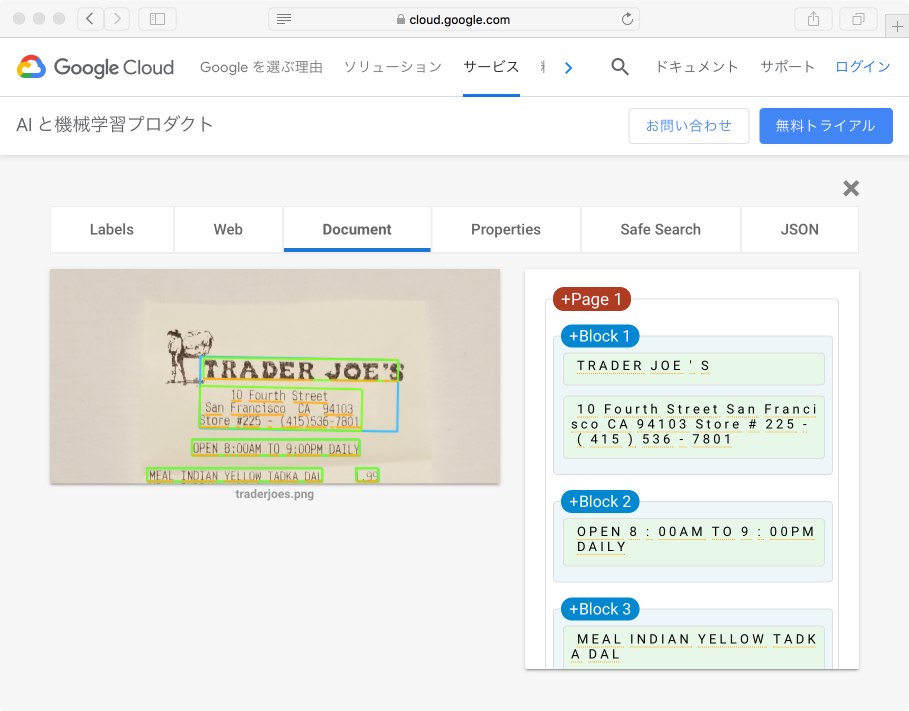Viewport: 909px width, 711px height.
Task: Open the サービス menu
Action: (x=491, y=67)
